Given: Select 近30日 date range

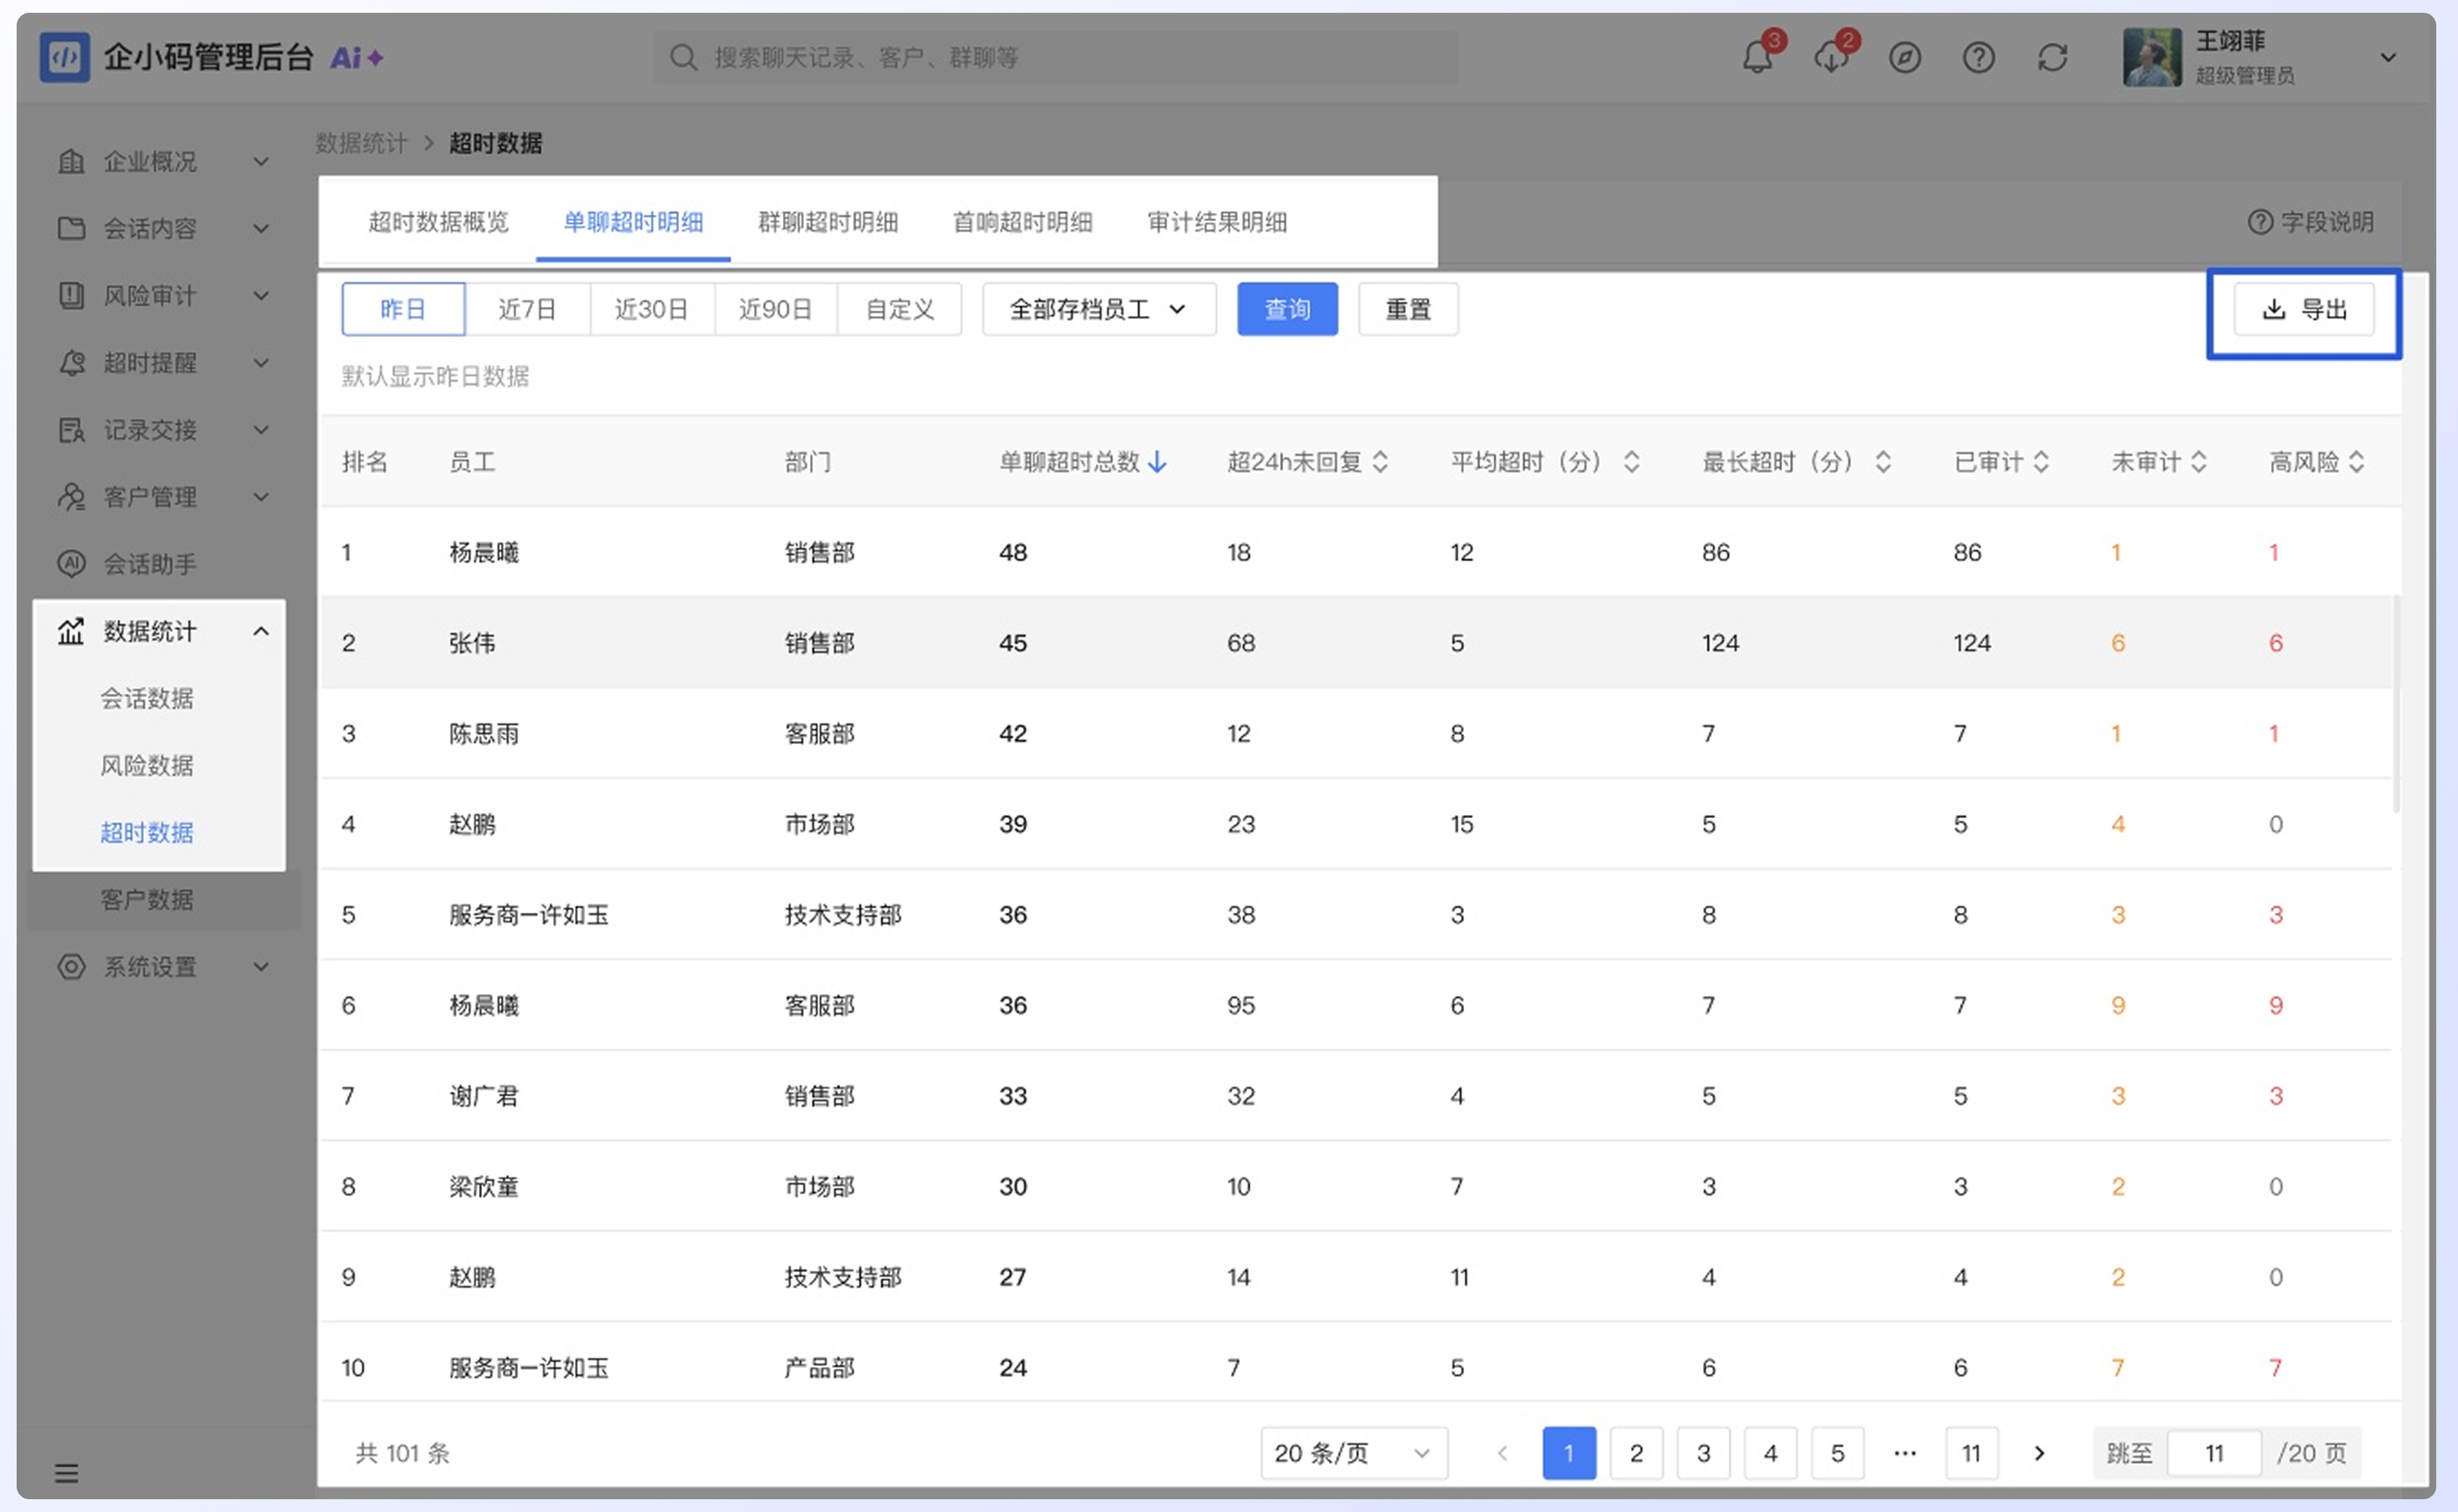Looking at the screenshot, I should [x=651, y=309].
